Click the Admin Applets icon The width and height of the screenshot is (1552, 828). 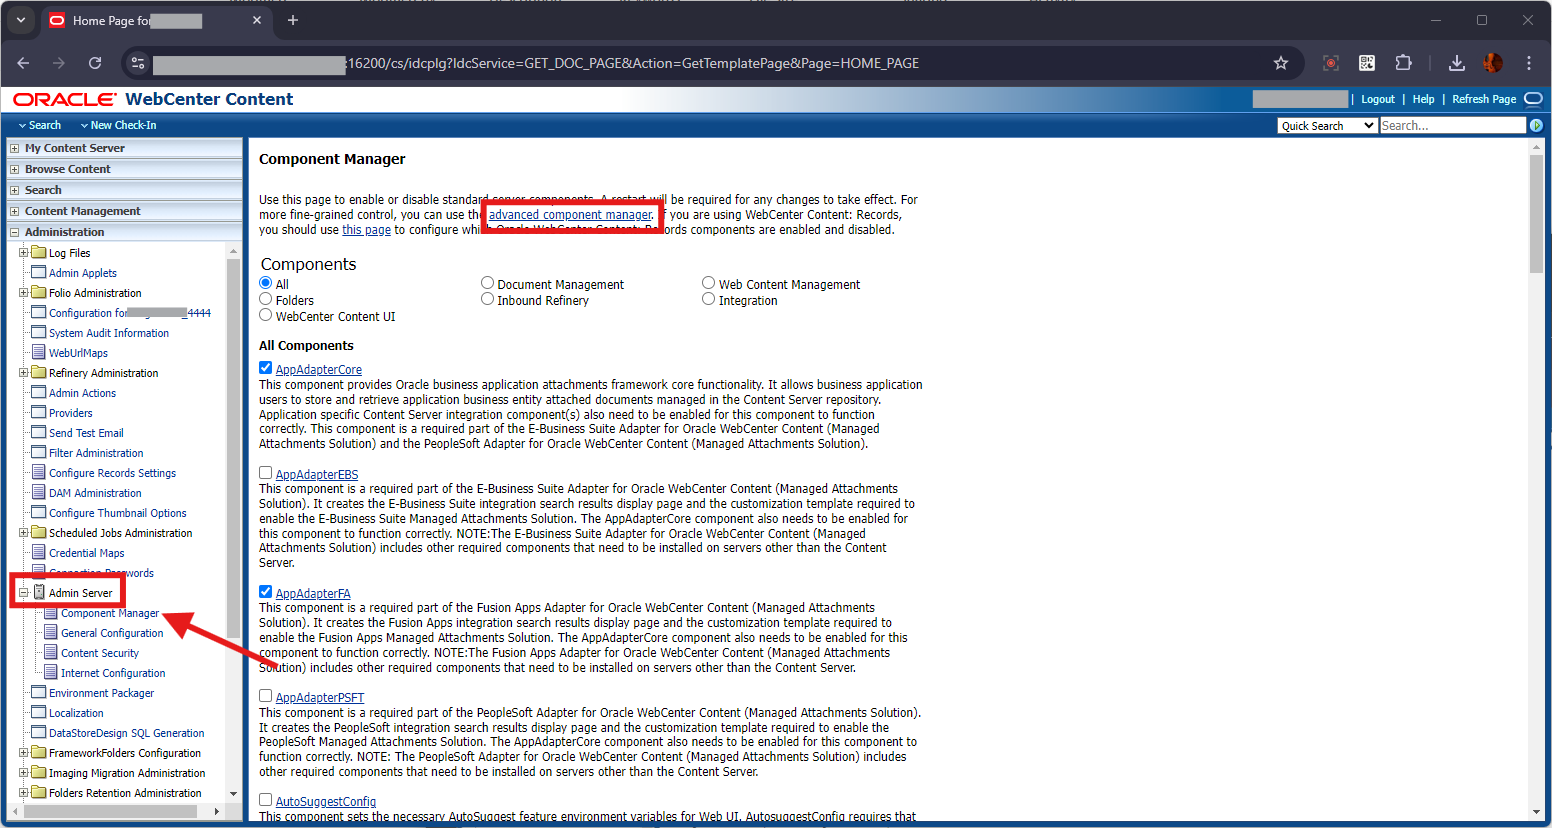tap(39, 272)
